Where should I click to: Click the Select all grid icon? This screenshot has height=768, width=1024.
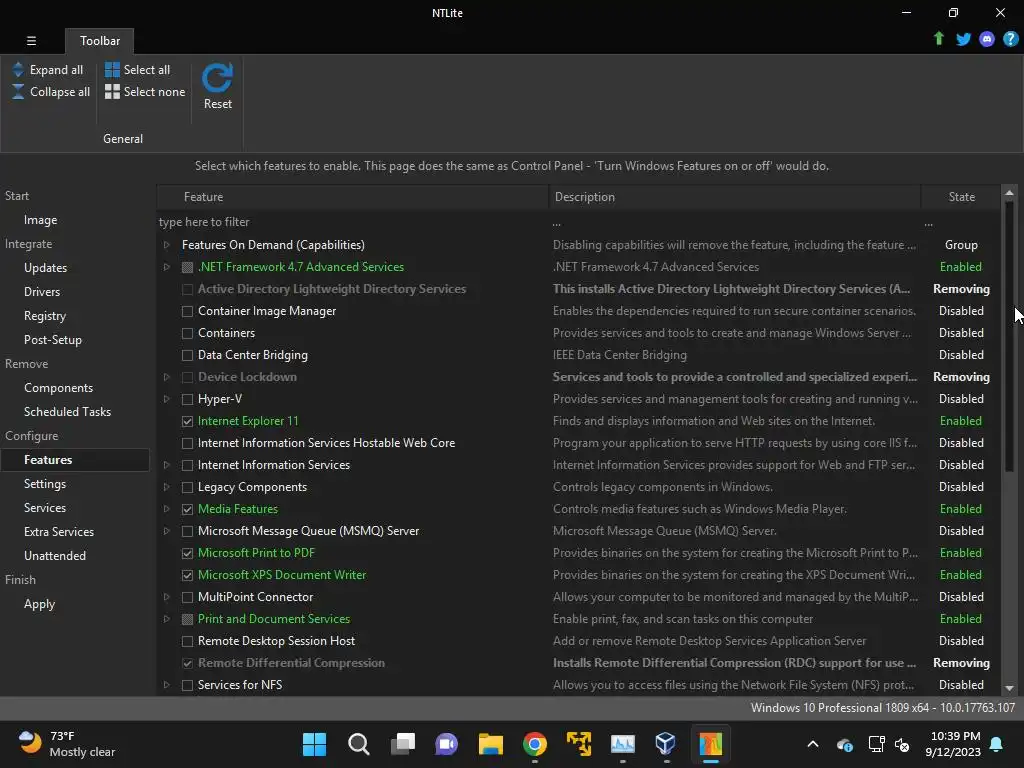112,69
